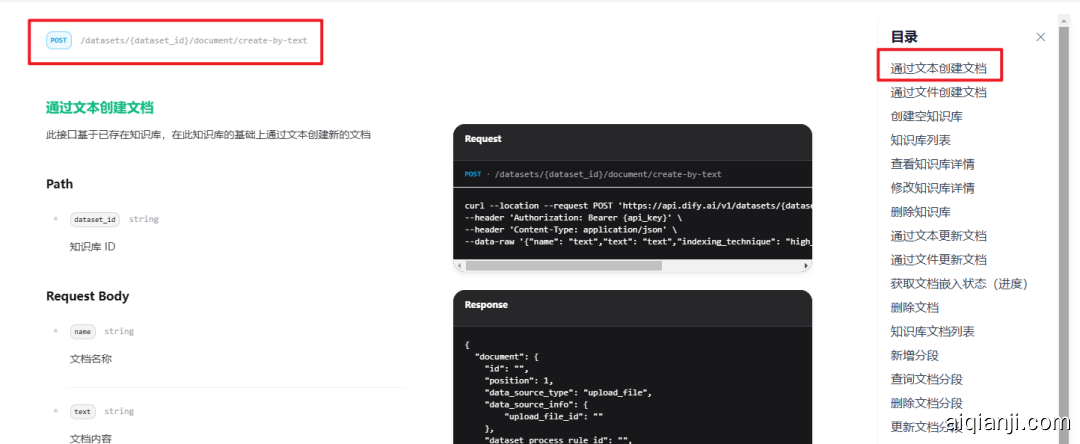
Task: Jump to 获取文档嵌入状态（进度） section
Action: point(958,284)
